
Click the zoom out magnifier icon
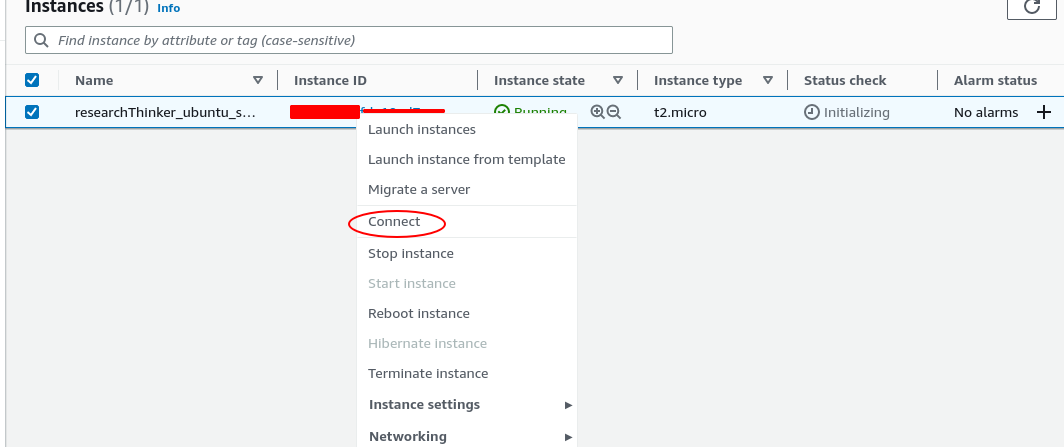[613, 112]
